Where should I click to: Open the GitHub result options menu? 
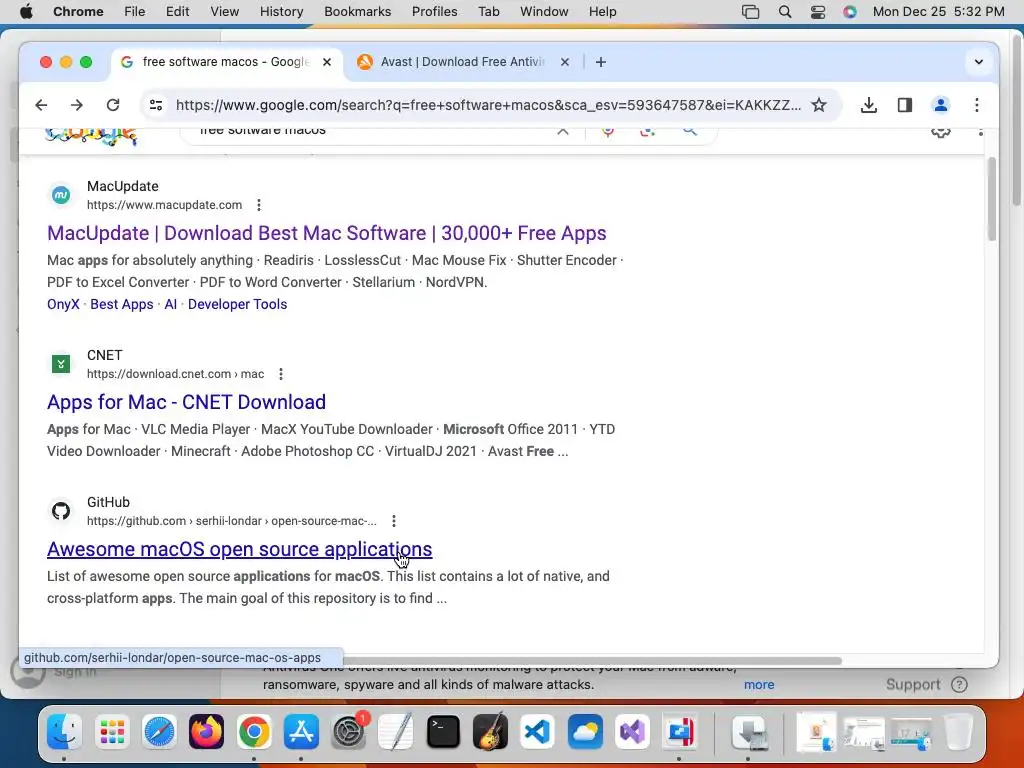(x=394, y=521)
